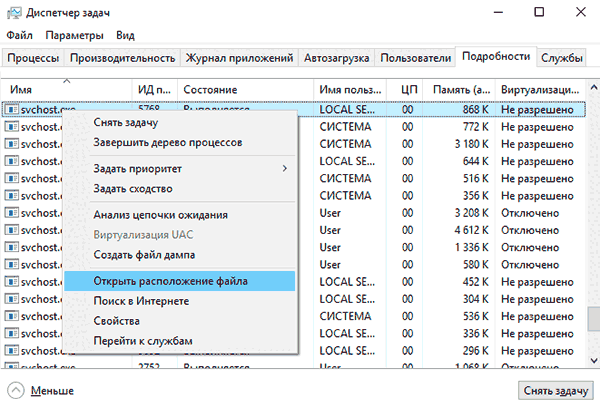Click the svchost icon in the 3 208 K row
This screenshot has height=408, width=600.
(12, 213)
